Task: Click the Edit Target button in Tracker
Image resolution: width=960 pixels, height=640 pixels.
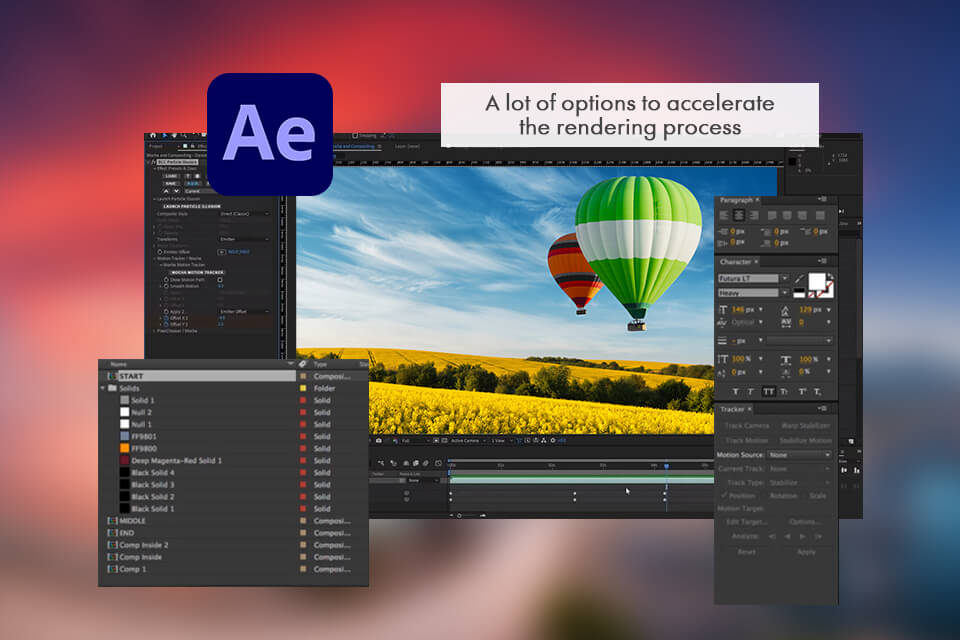Action: [x=746, y=522]
